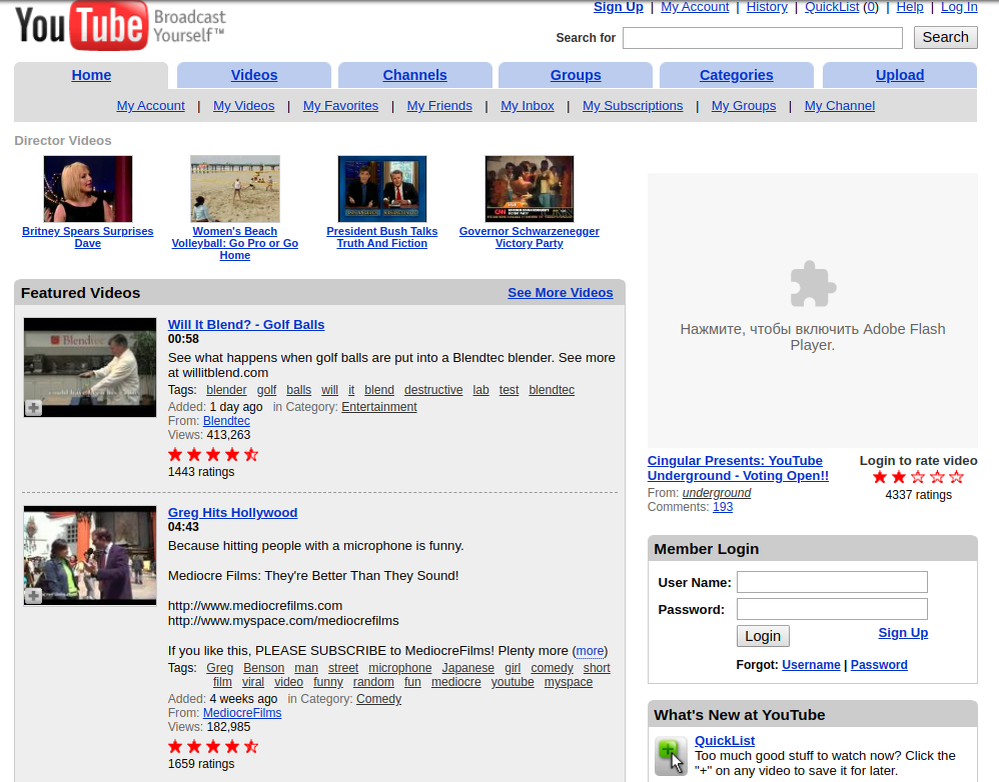Open the History link
Image resolution: width=999 pixels, height=782 pixels.
(x=767, y=7)
